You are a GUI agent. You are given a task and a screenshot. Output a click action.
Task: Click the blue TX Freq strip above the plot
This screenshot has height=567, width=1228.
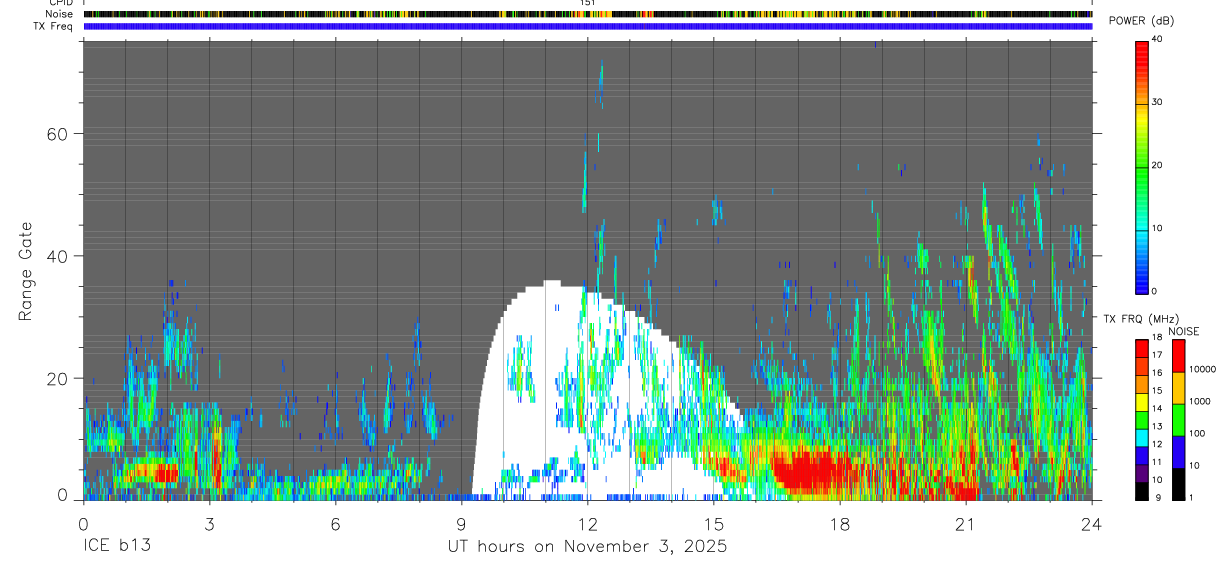point(588,26)
